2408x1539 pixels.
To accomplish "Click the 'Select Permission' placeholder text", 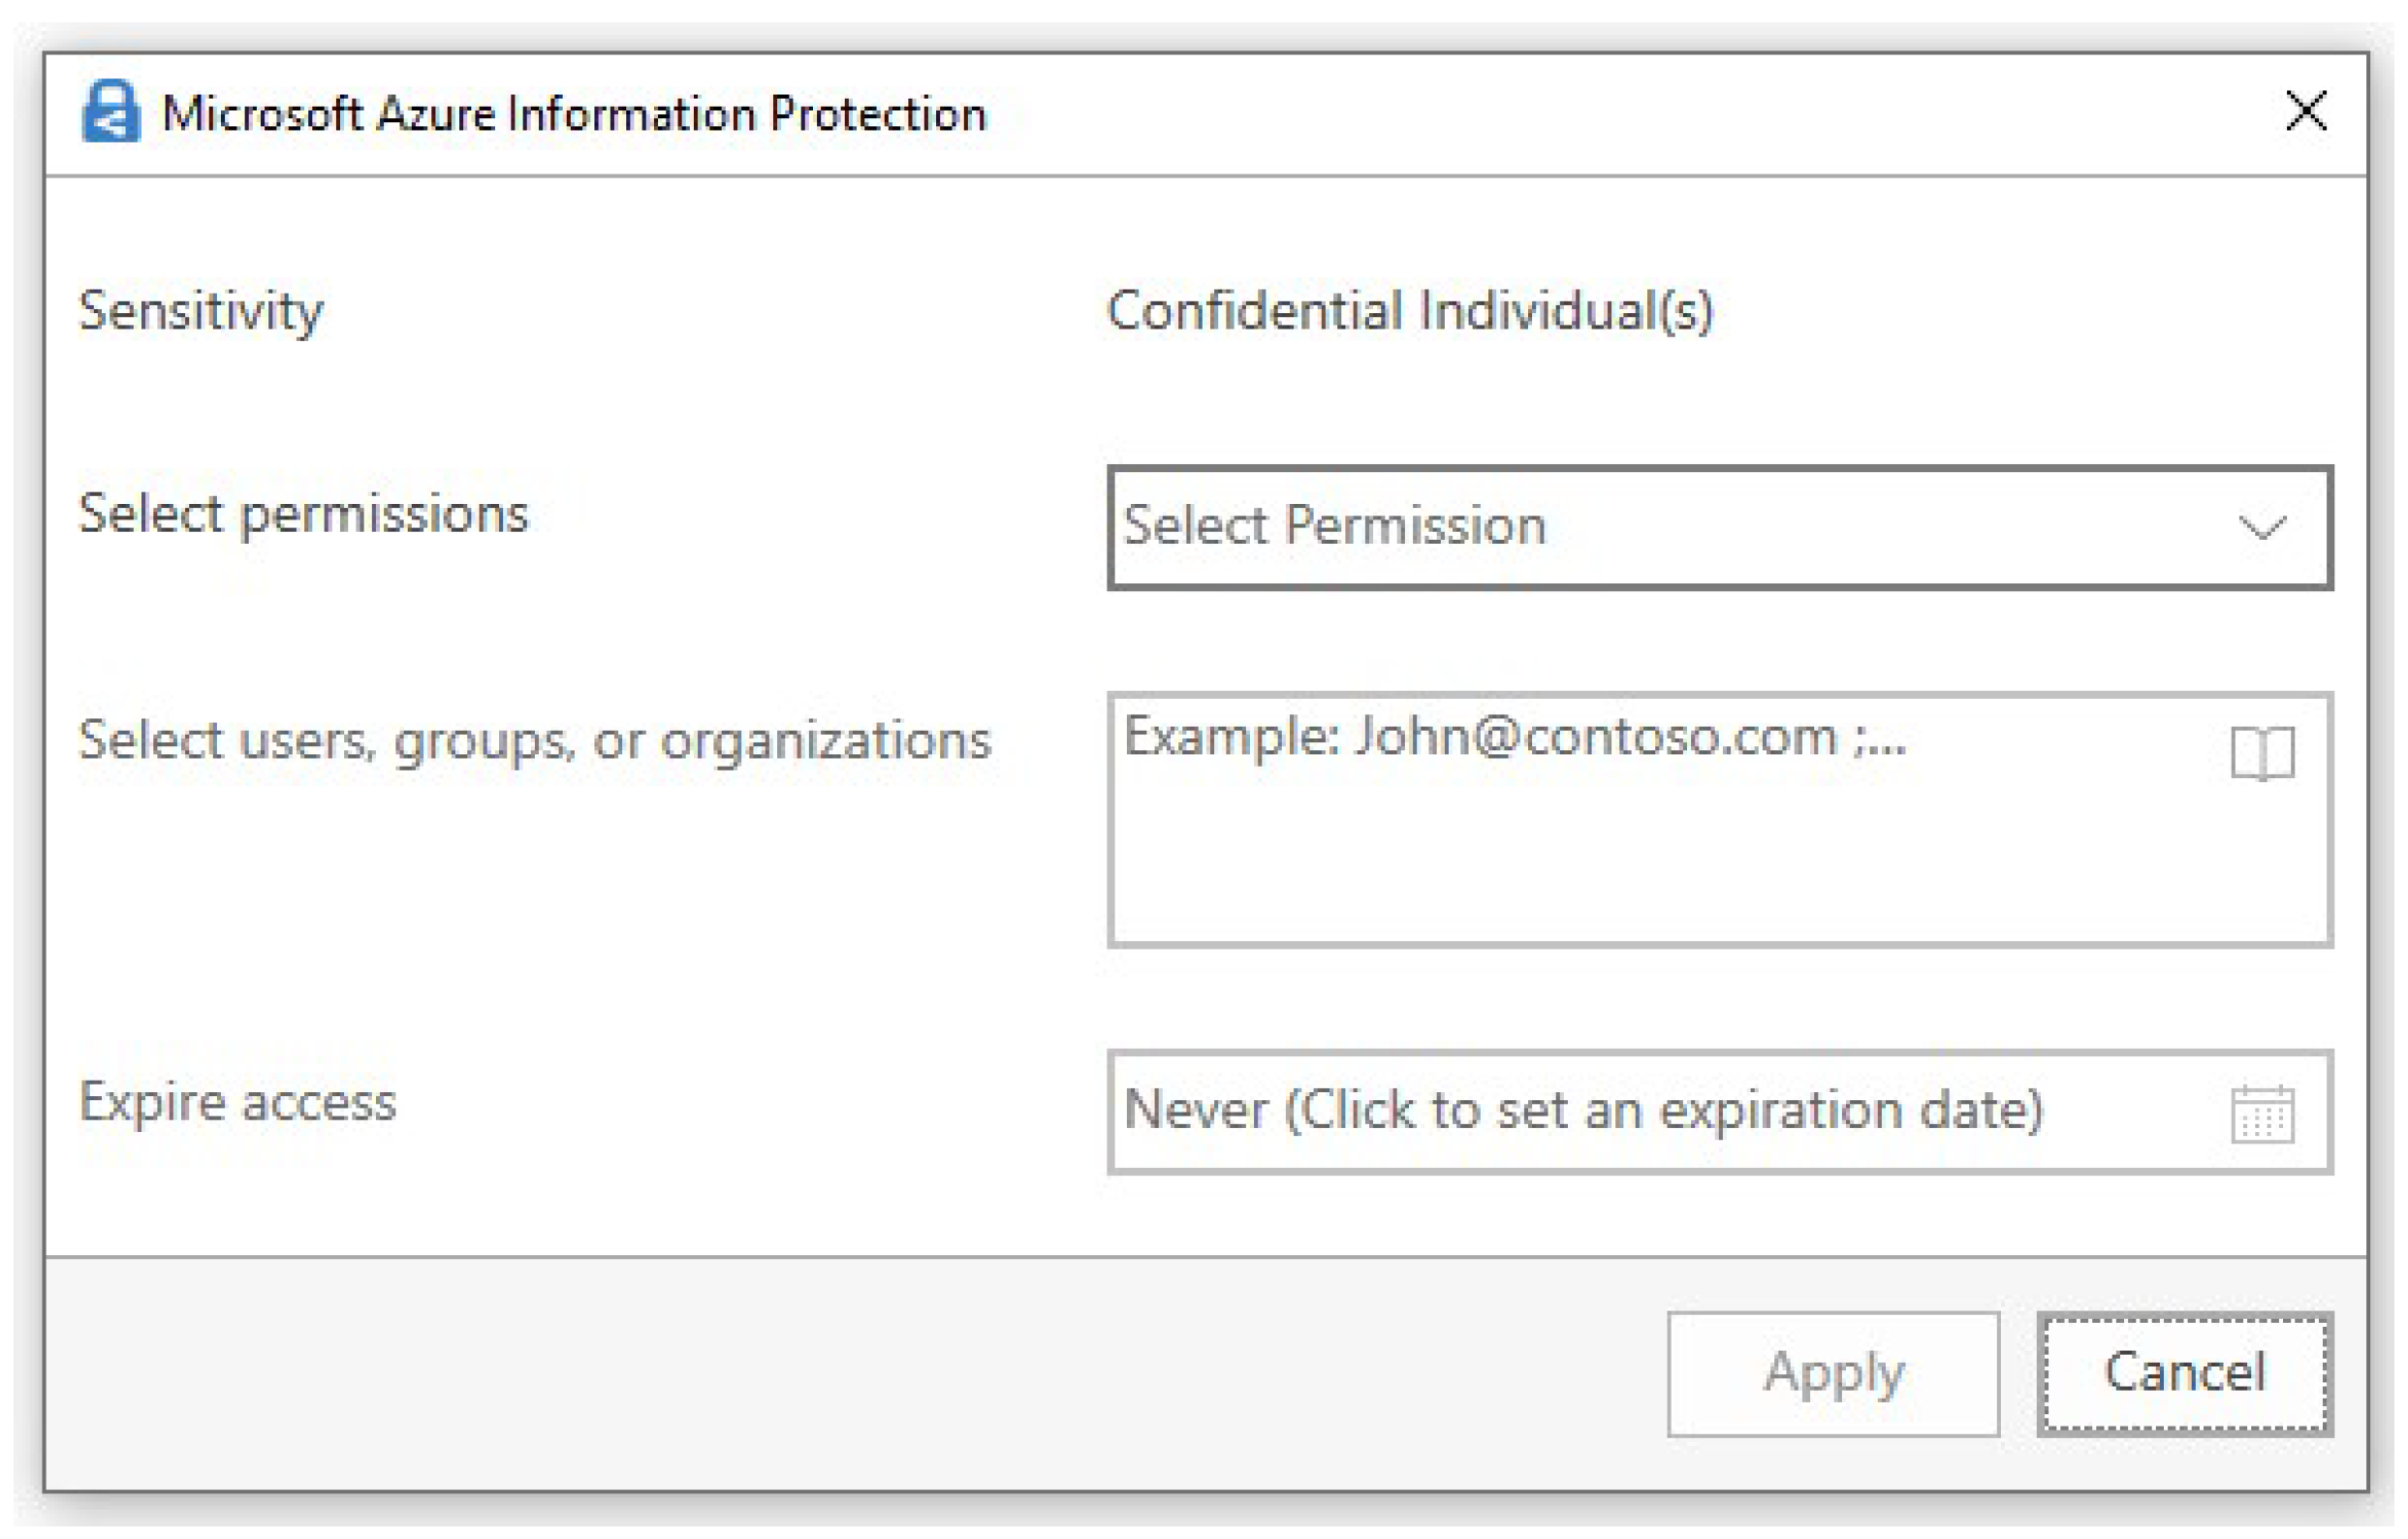I will pyautogui.click(x=1334, y=525).
